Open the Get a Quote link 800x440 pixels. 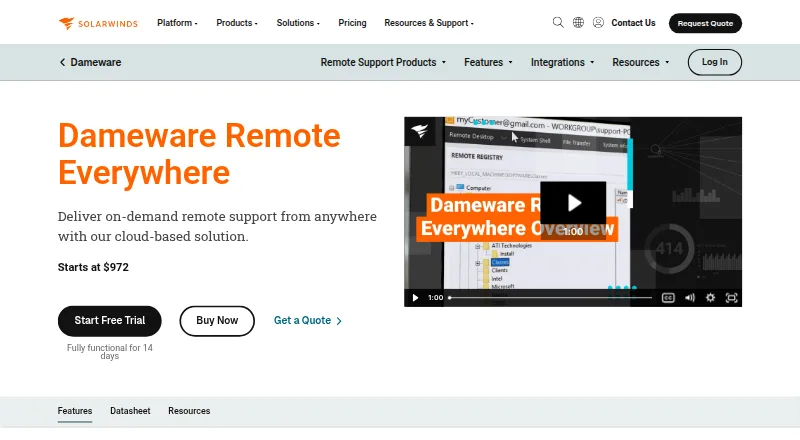pos(308,321)
